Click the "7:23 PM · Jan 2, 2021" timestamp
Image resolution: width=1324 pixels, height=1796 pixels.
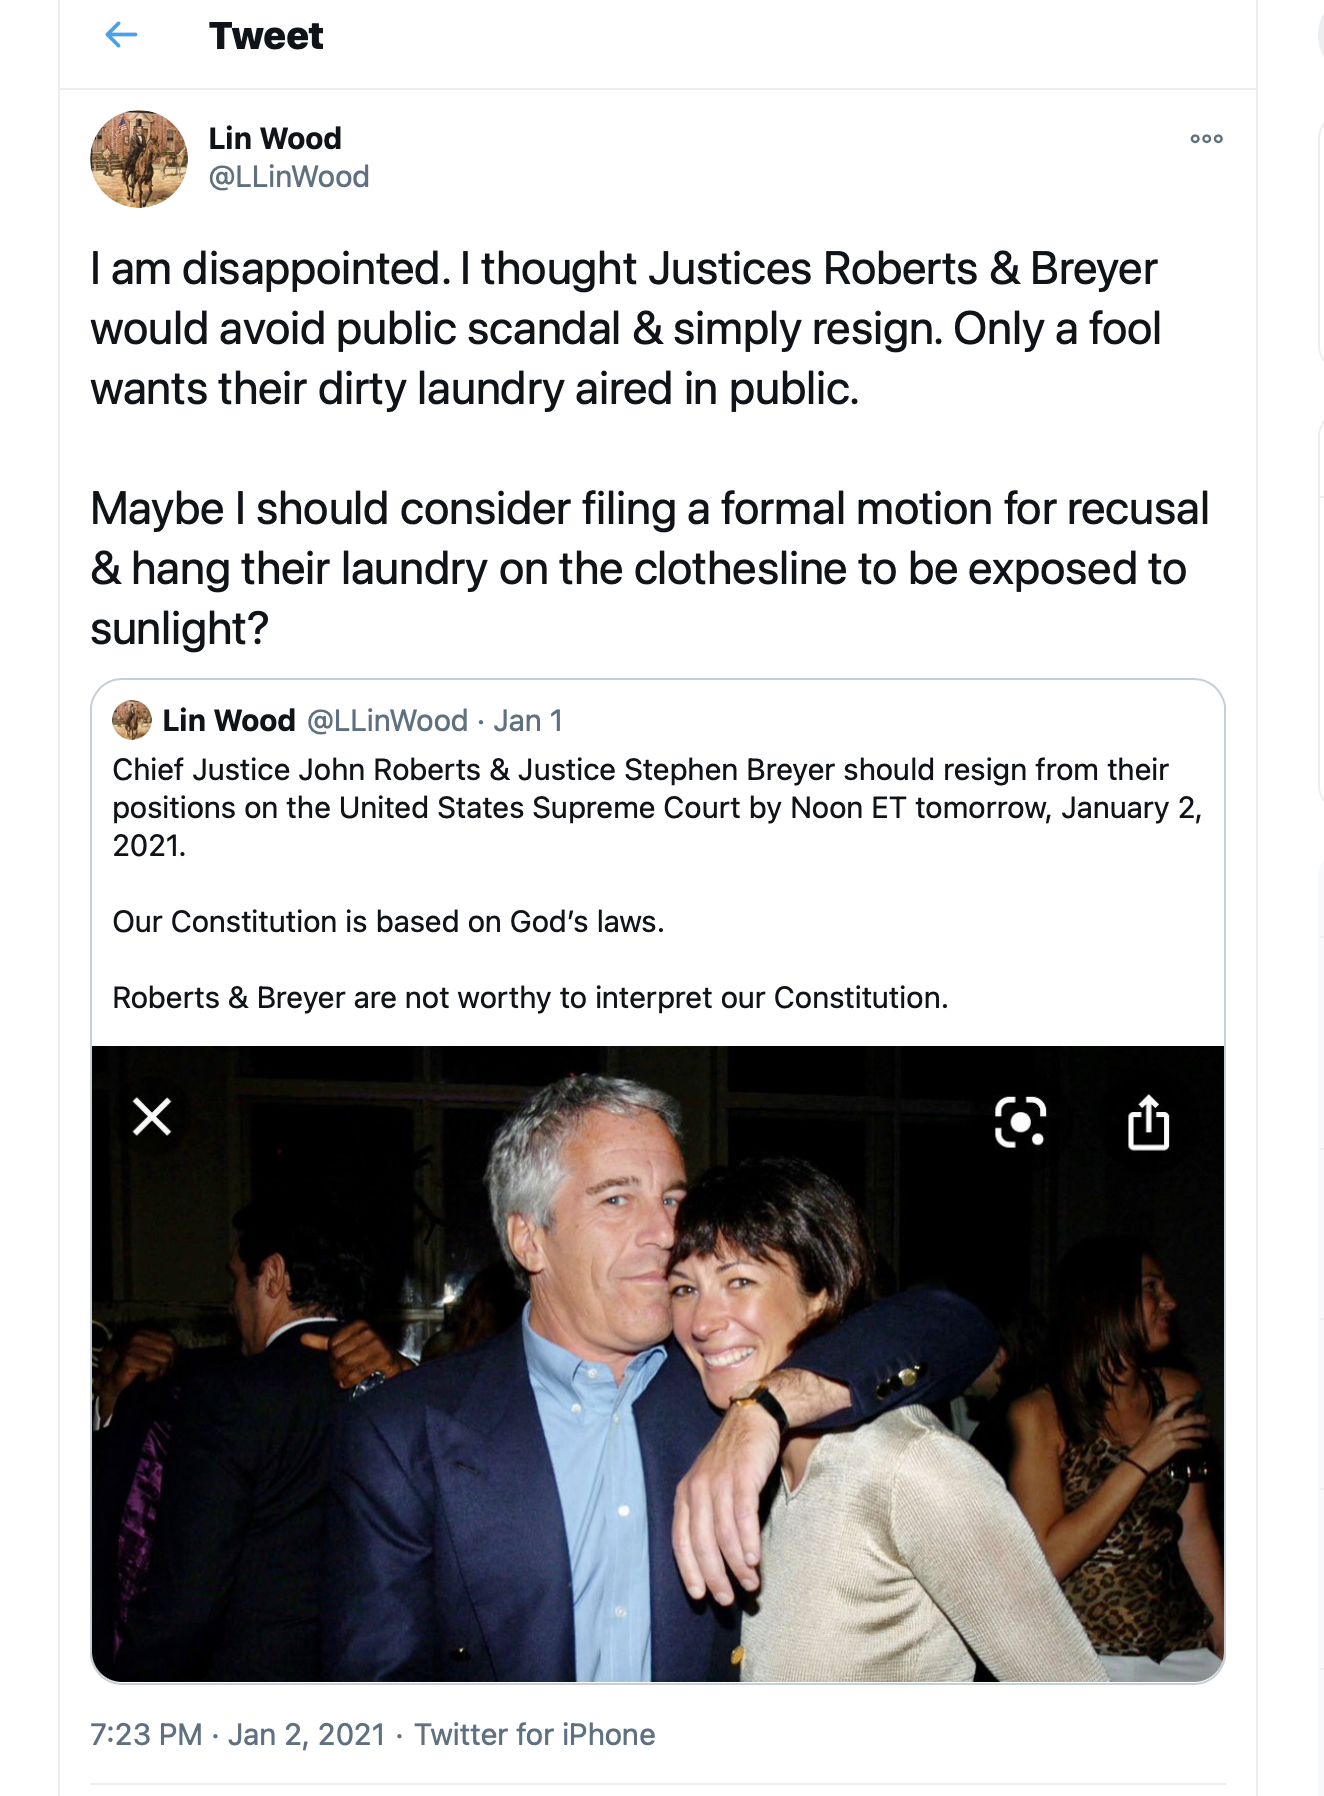tap(238, 1734)
